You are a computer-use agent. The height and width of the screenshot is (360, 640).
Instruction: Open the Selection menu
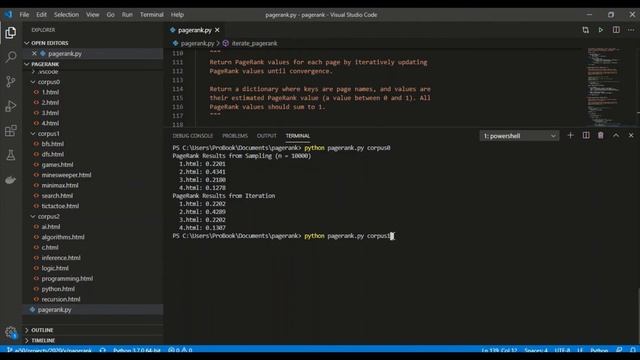pyautogui.click(x=66, y=15)
